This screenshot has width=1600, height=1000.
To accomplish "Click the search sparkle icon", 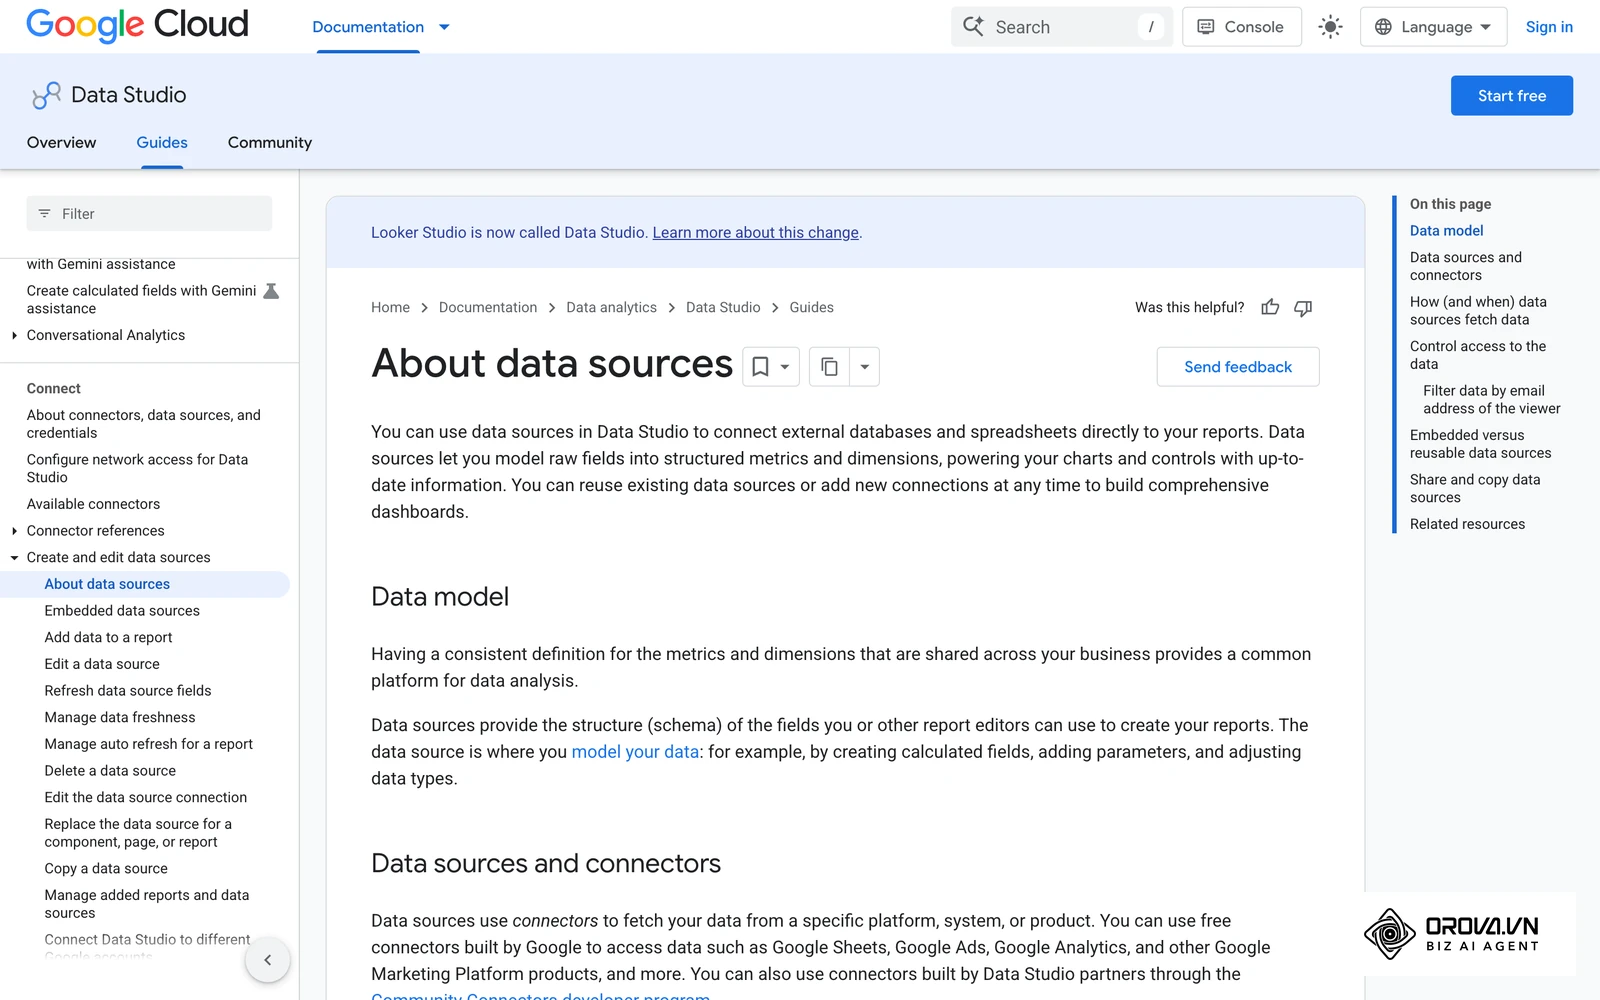I will pos(973,26).
